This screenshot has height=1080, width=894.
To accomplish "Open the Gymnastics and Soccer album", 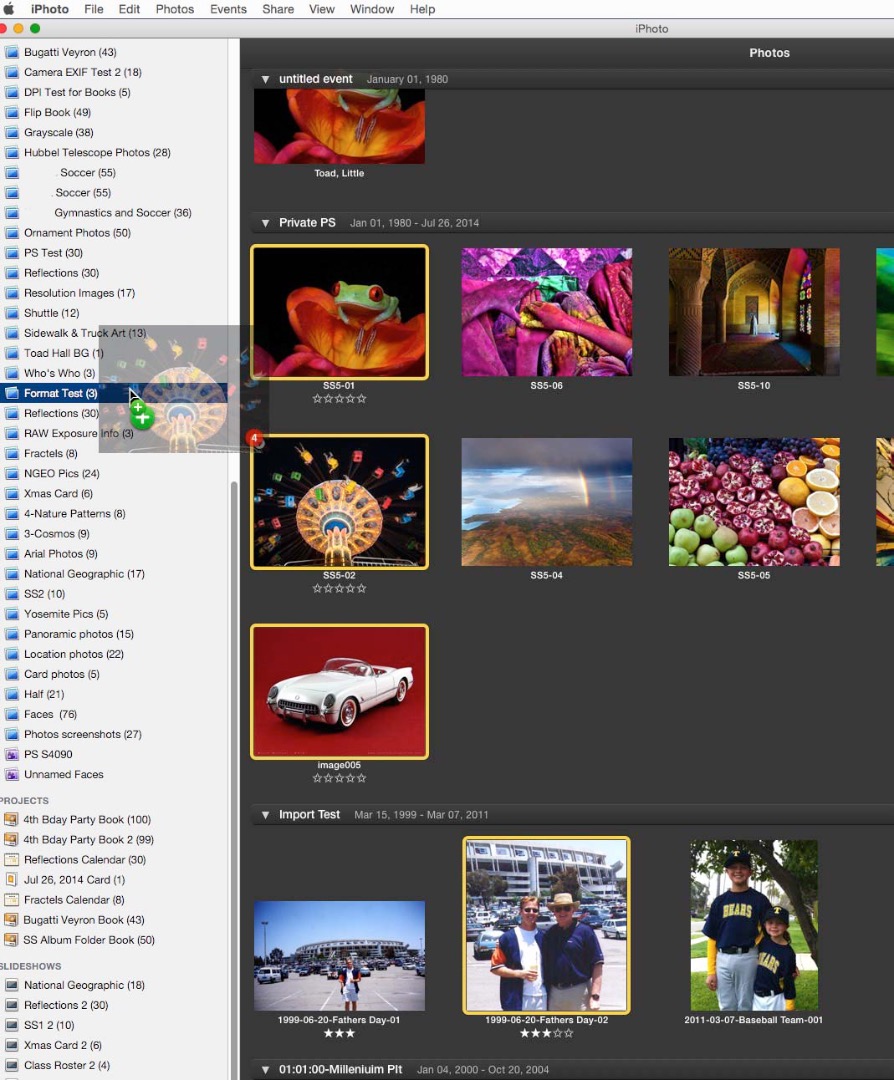I will click(114, 213).
